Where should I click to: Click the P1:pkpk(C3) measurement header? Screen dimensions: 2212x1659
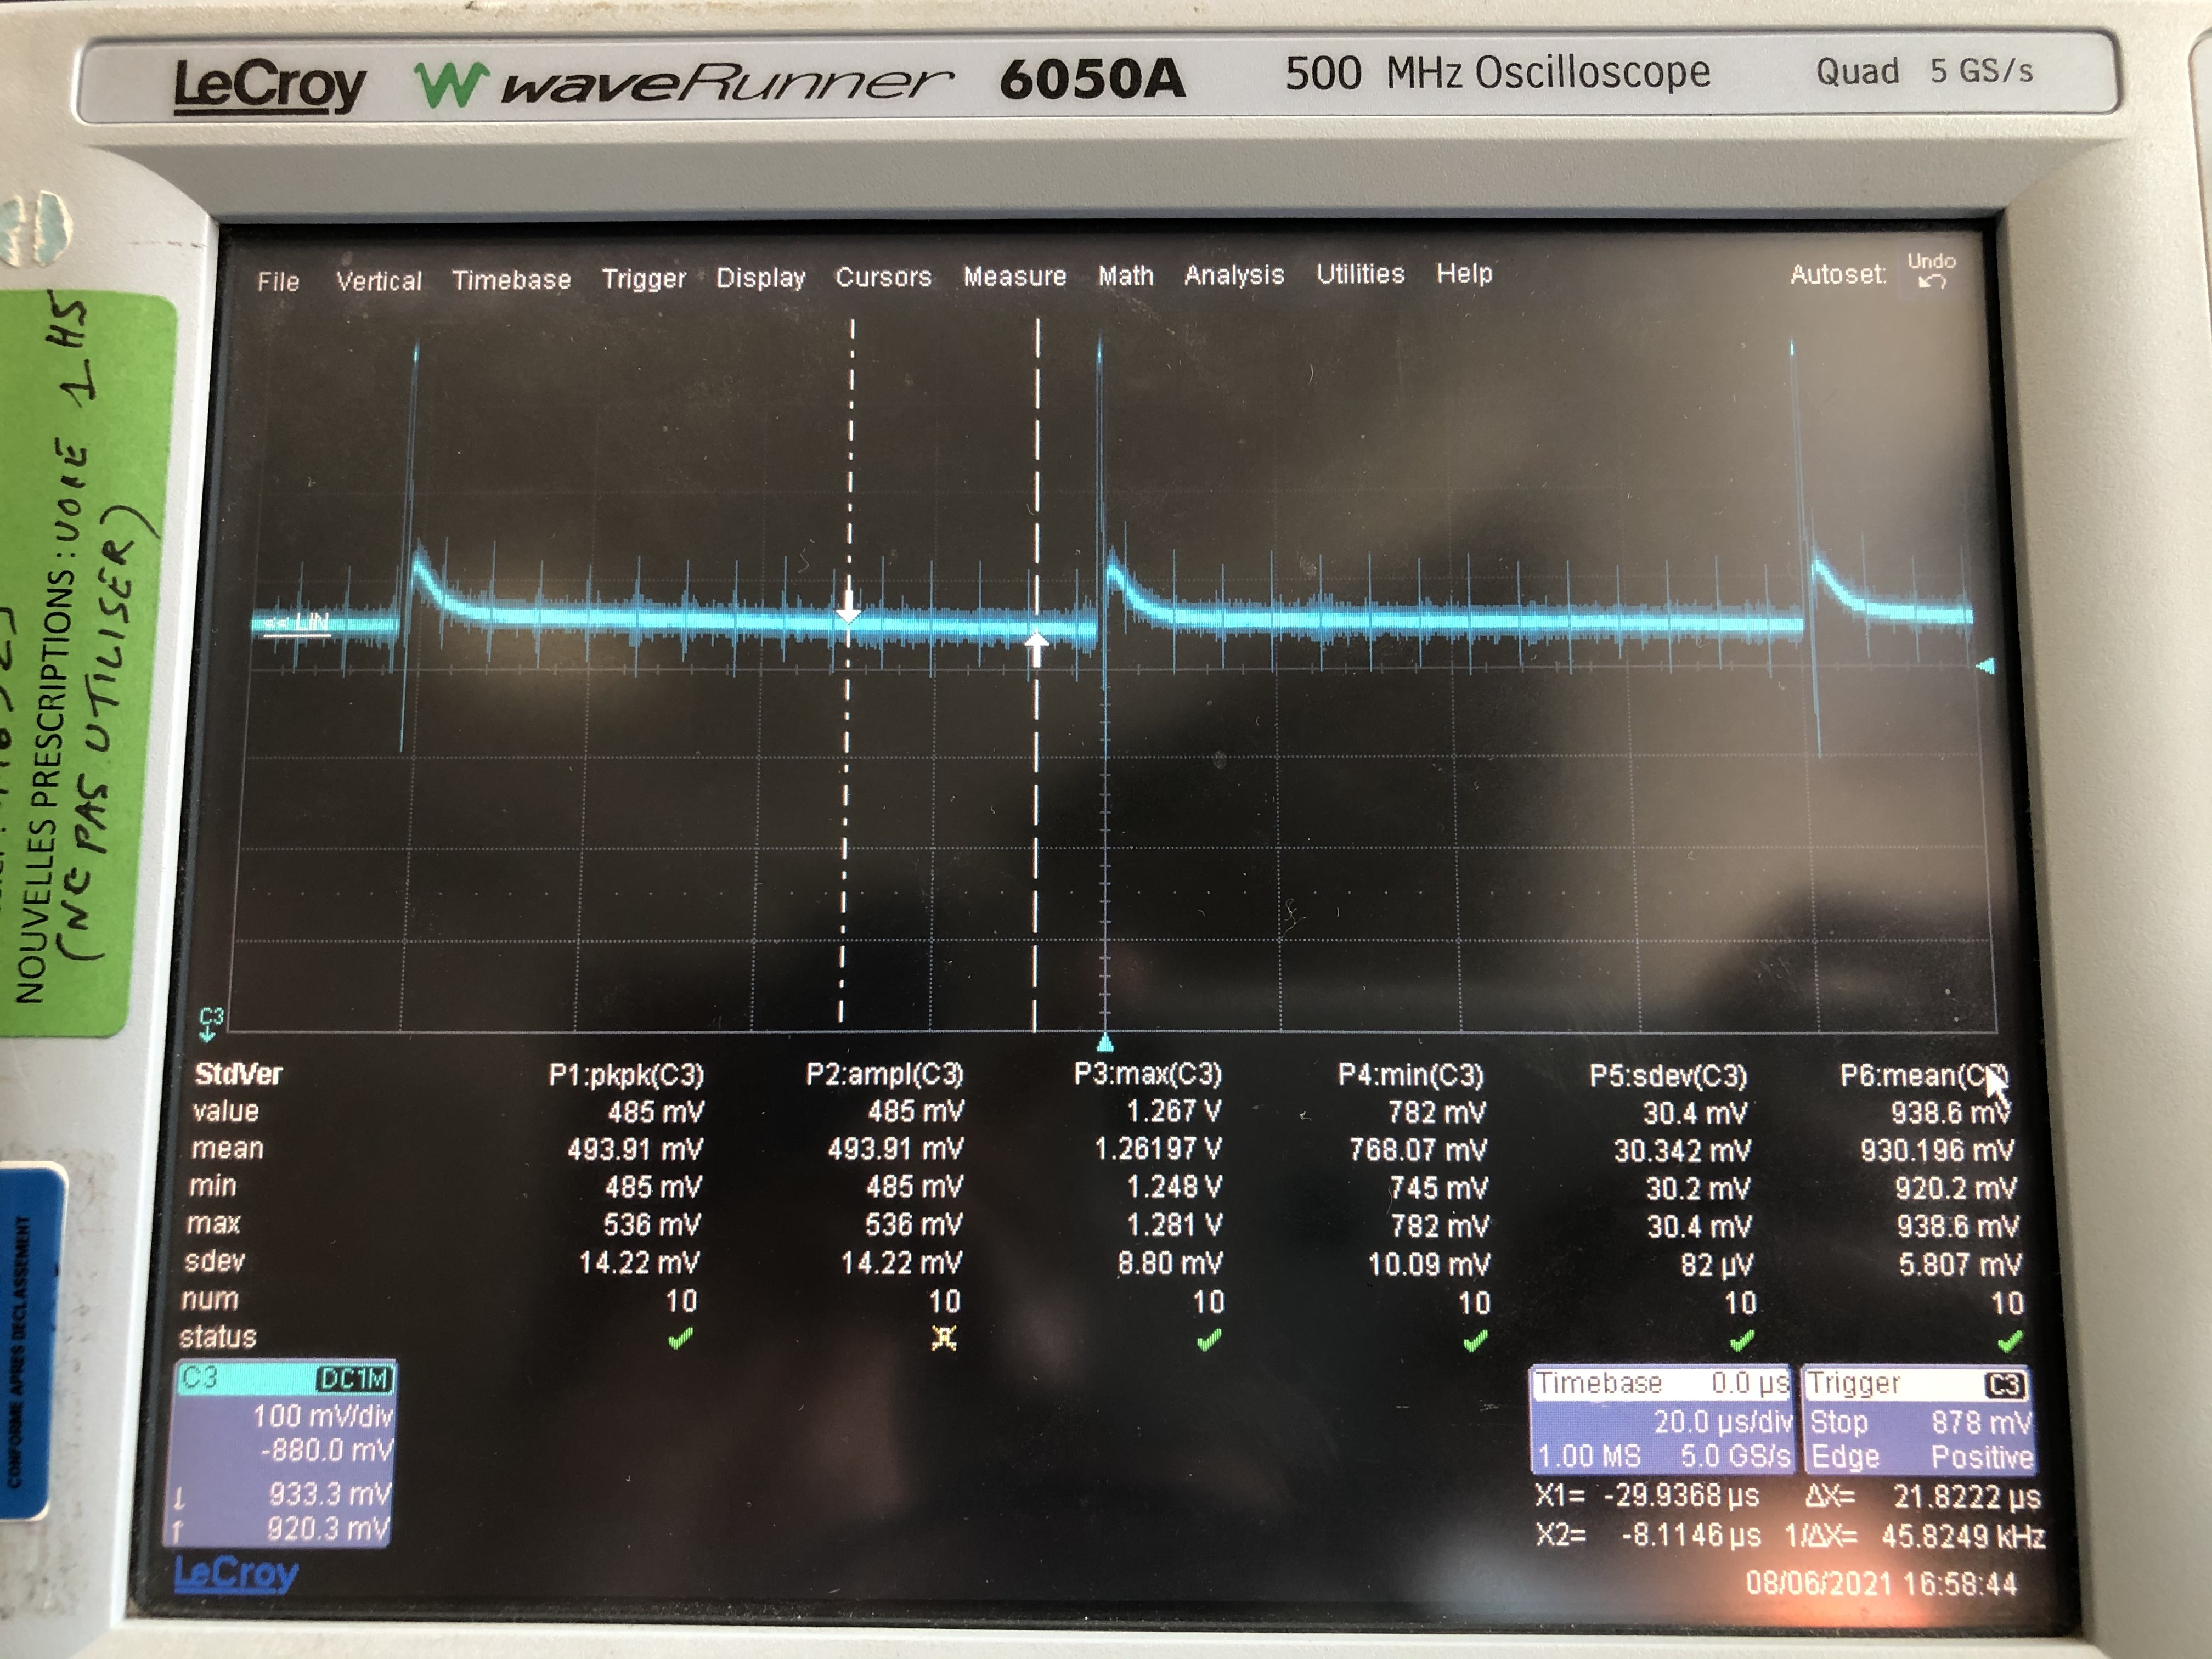626,1075
